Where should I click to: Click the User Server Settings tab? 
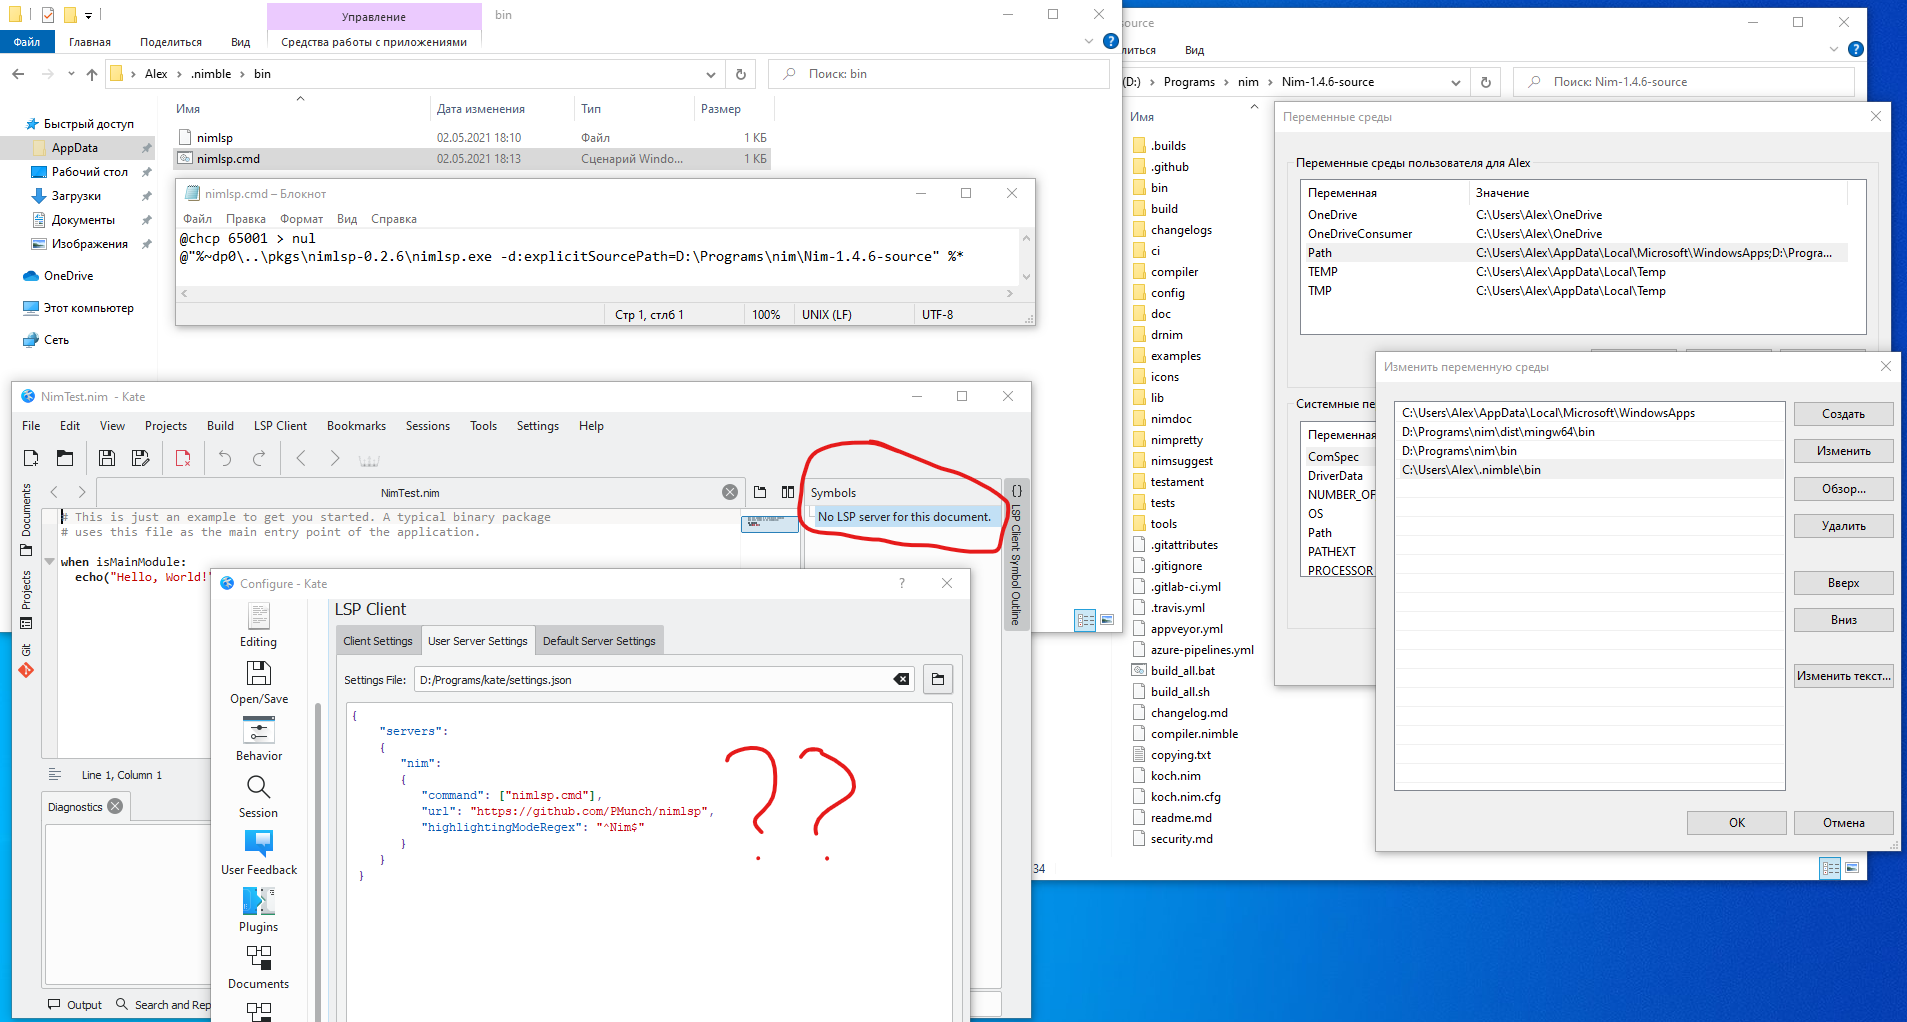[478, 641]
